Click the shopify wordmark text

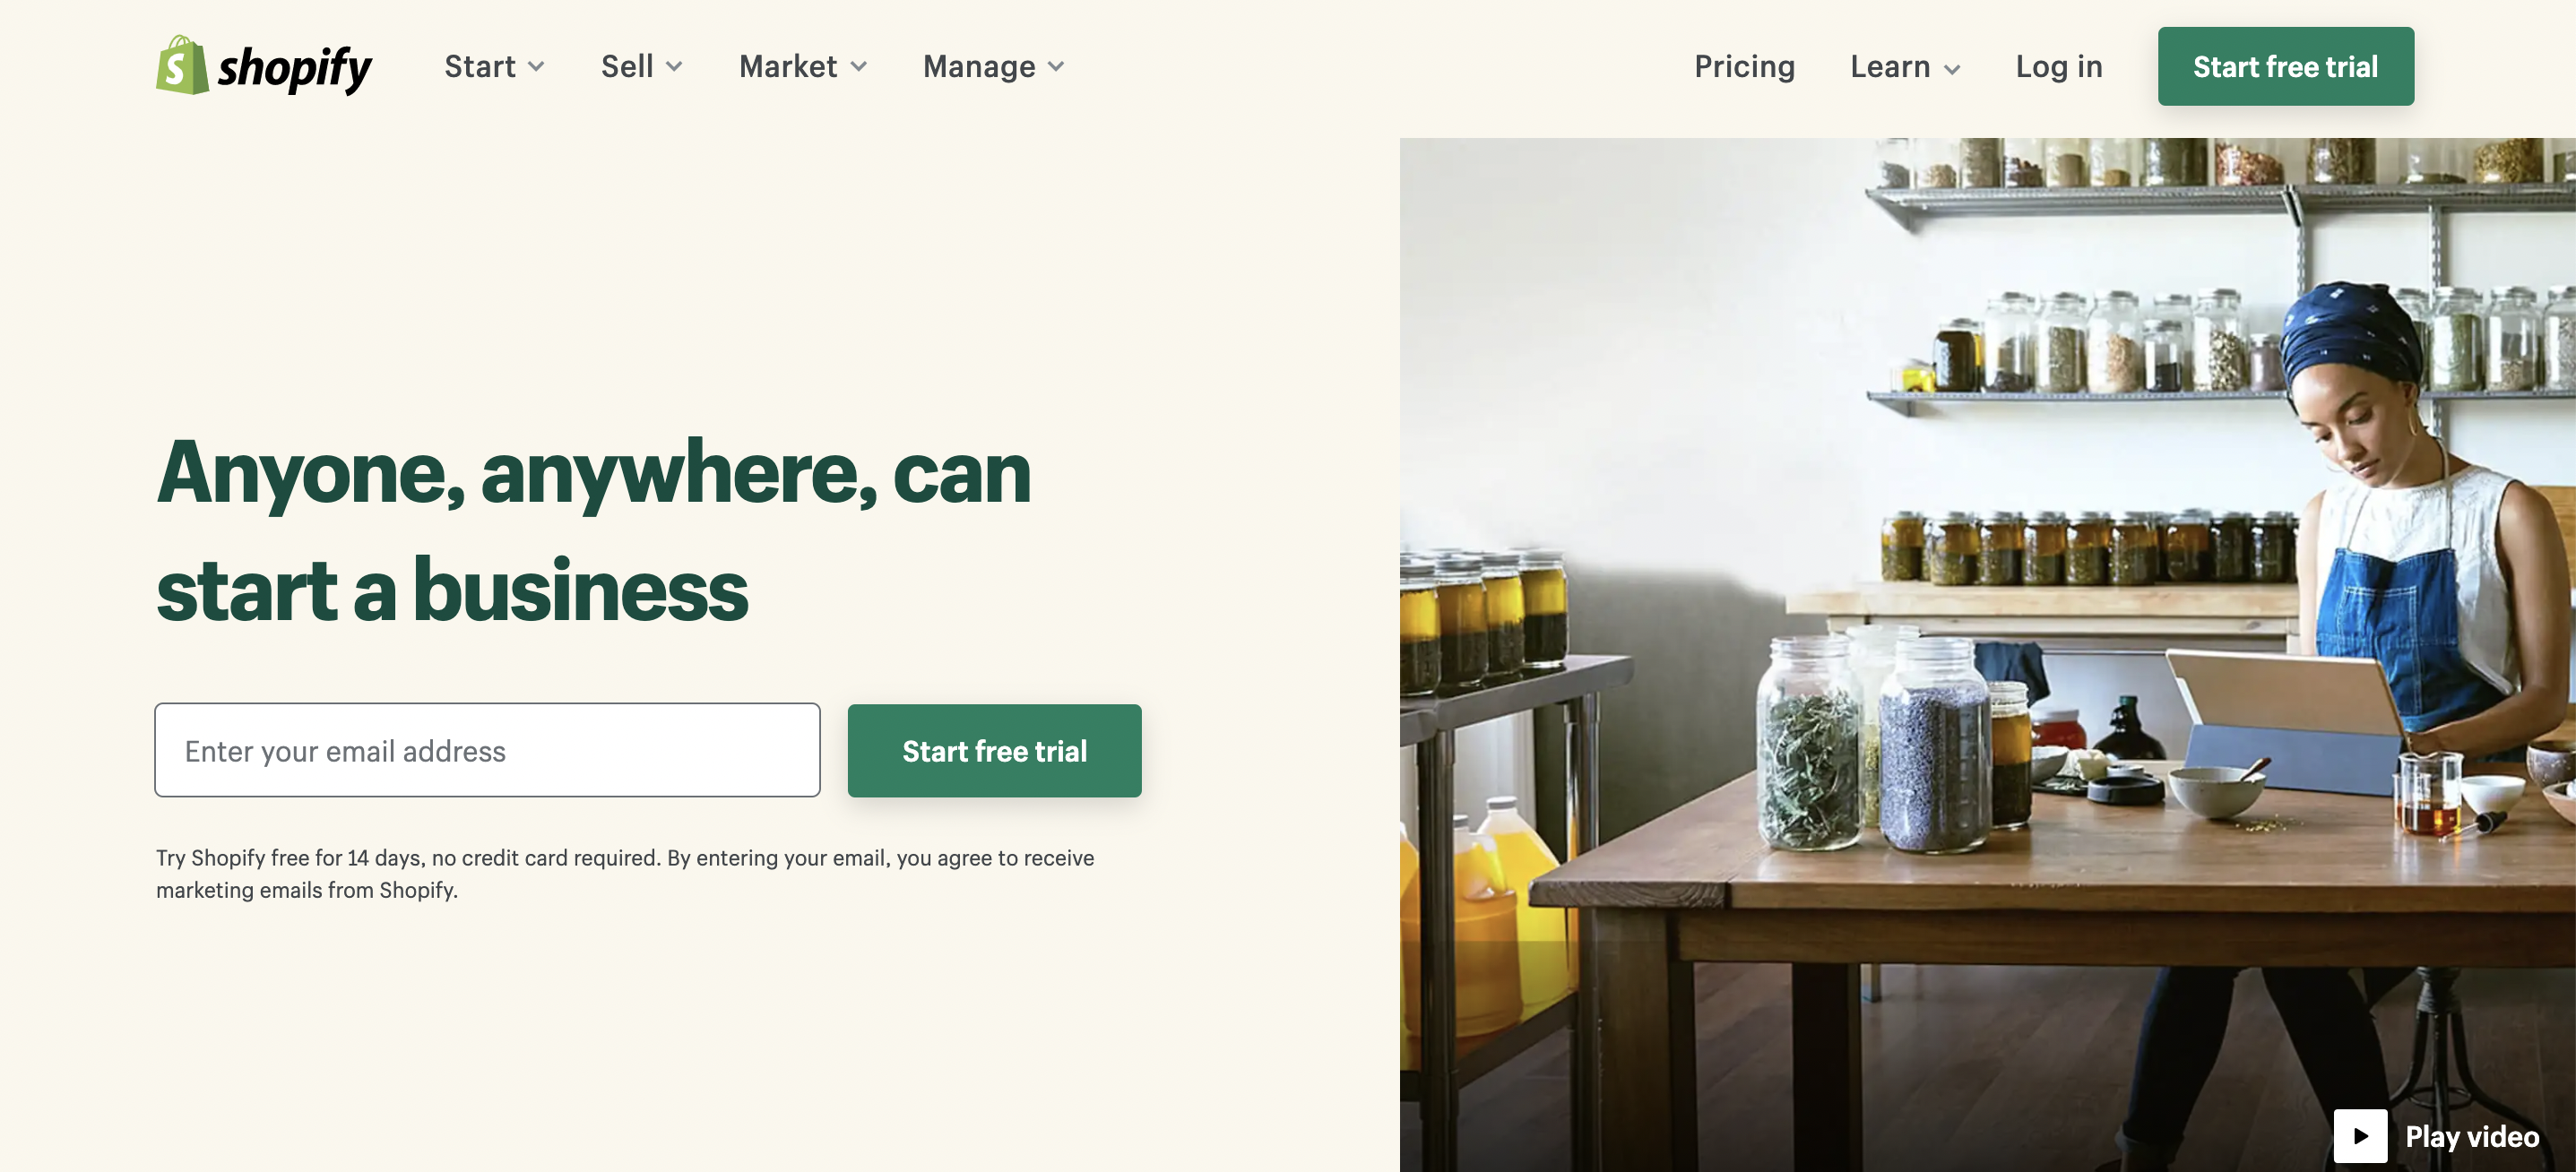tap(295, 69)
